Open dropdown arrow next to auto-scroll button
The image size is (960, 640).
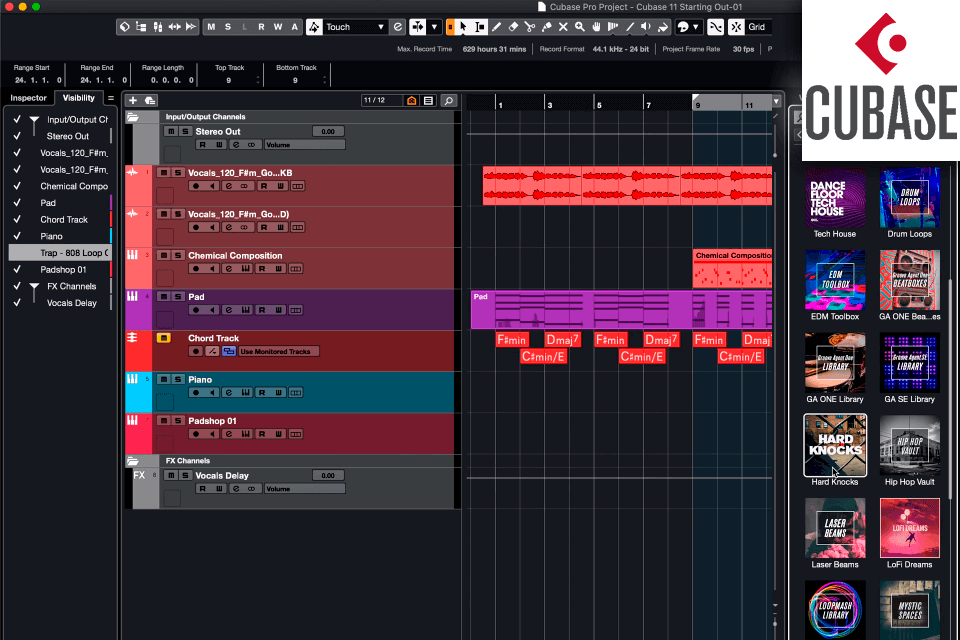pos(434,27)
